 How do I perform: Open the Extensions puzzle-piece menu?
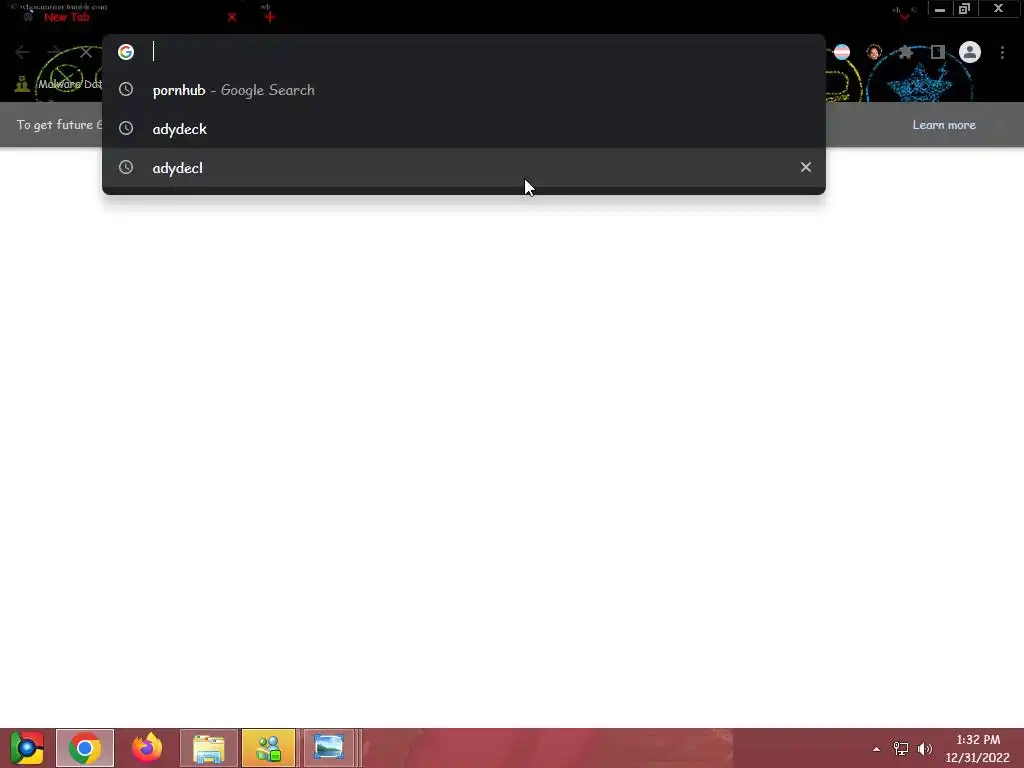pos(905,52)
